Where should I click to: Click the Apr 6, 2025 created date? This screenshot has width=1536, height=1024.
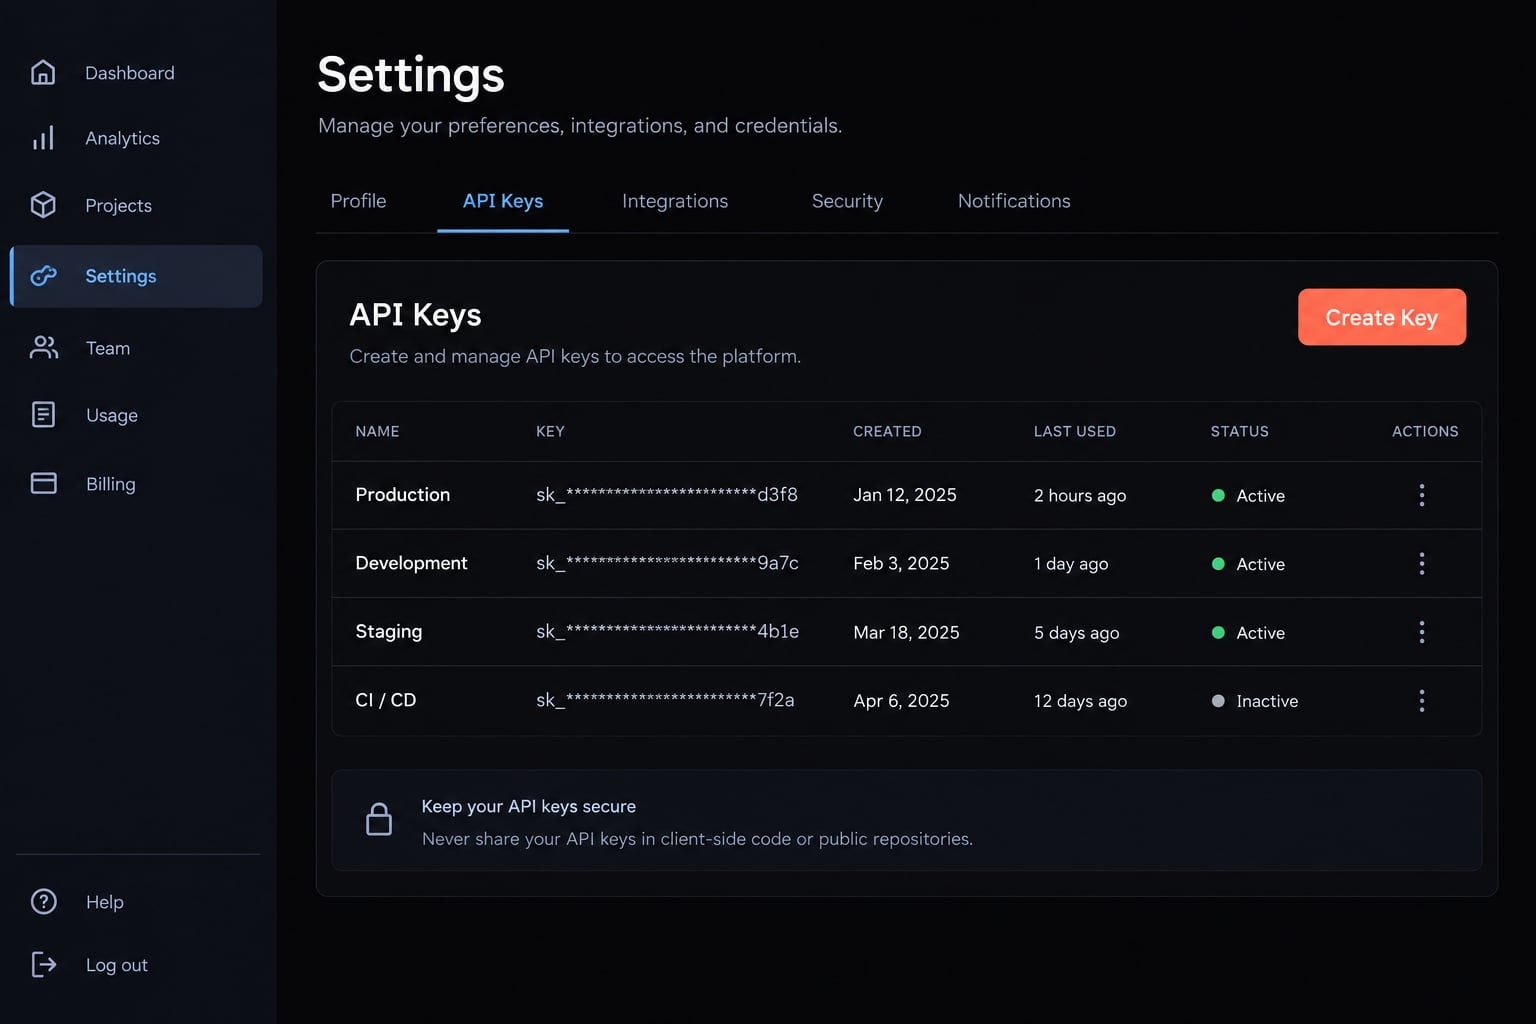tap(901, 700)
